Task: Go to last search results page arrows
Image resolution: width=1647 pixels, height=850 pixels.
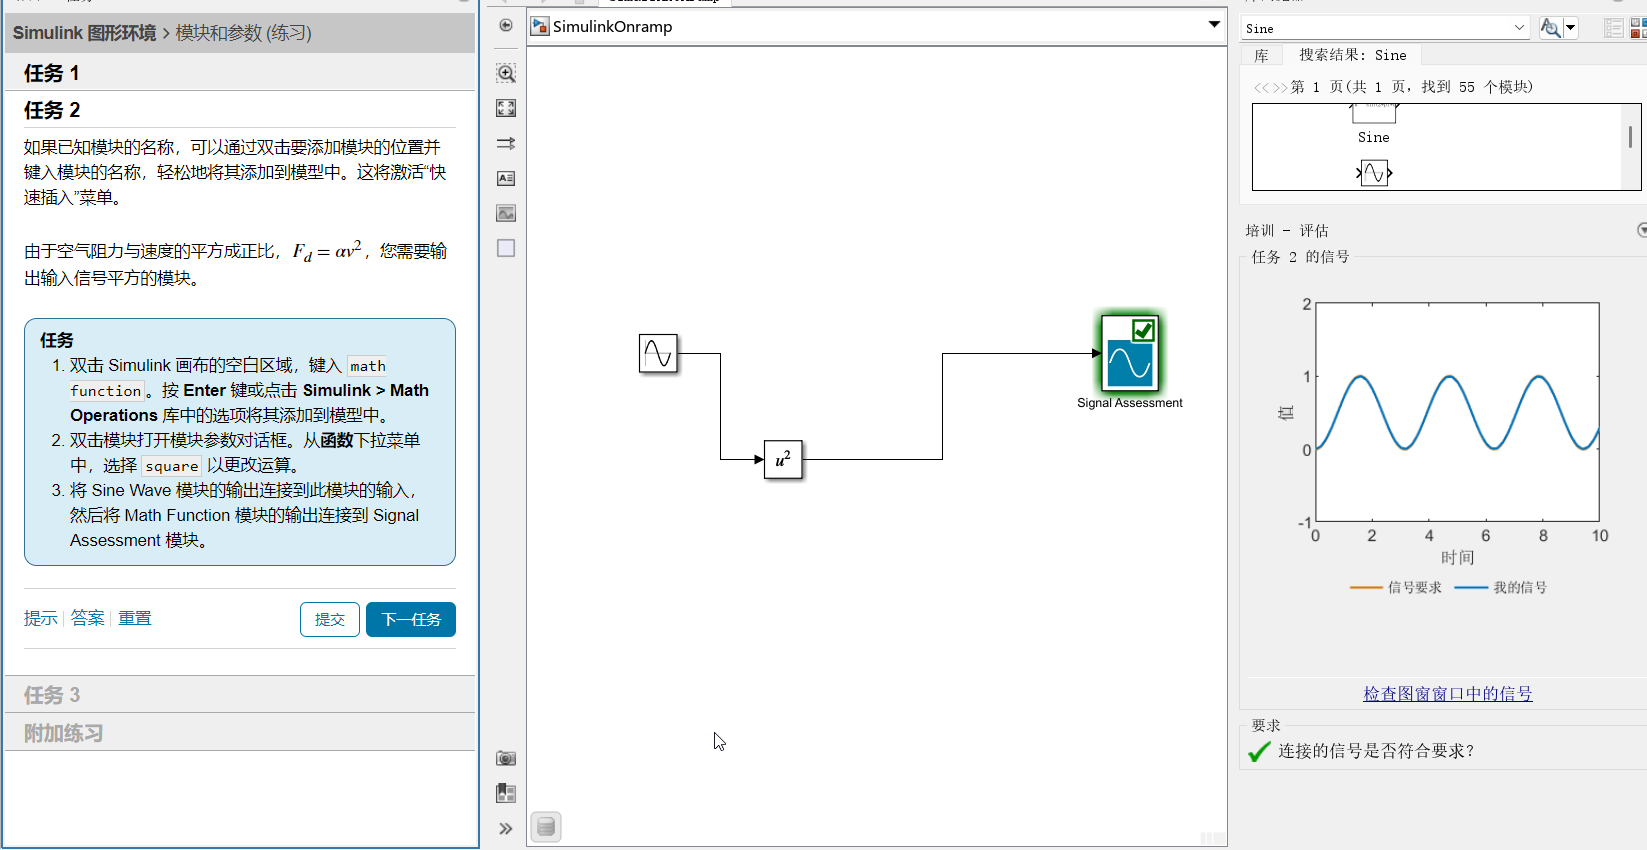Action: click(1280, 88)
